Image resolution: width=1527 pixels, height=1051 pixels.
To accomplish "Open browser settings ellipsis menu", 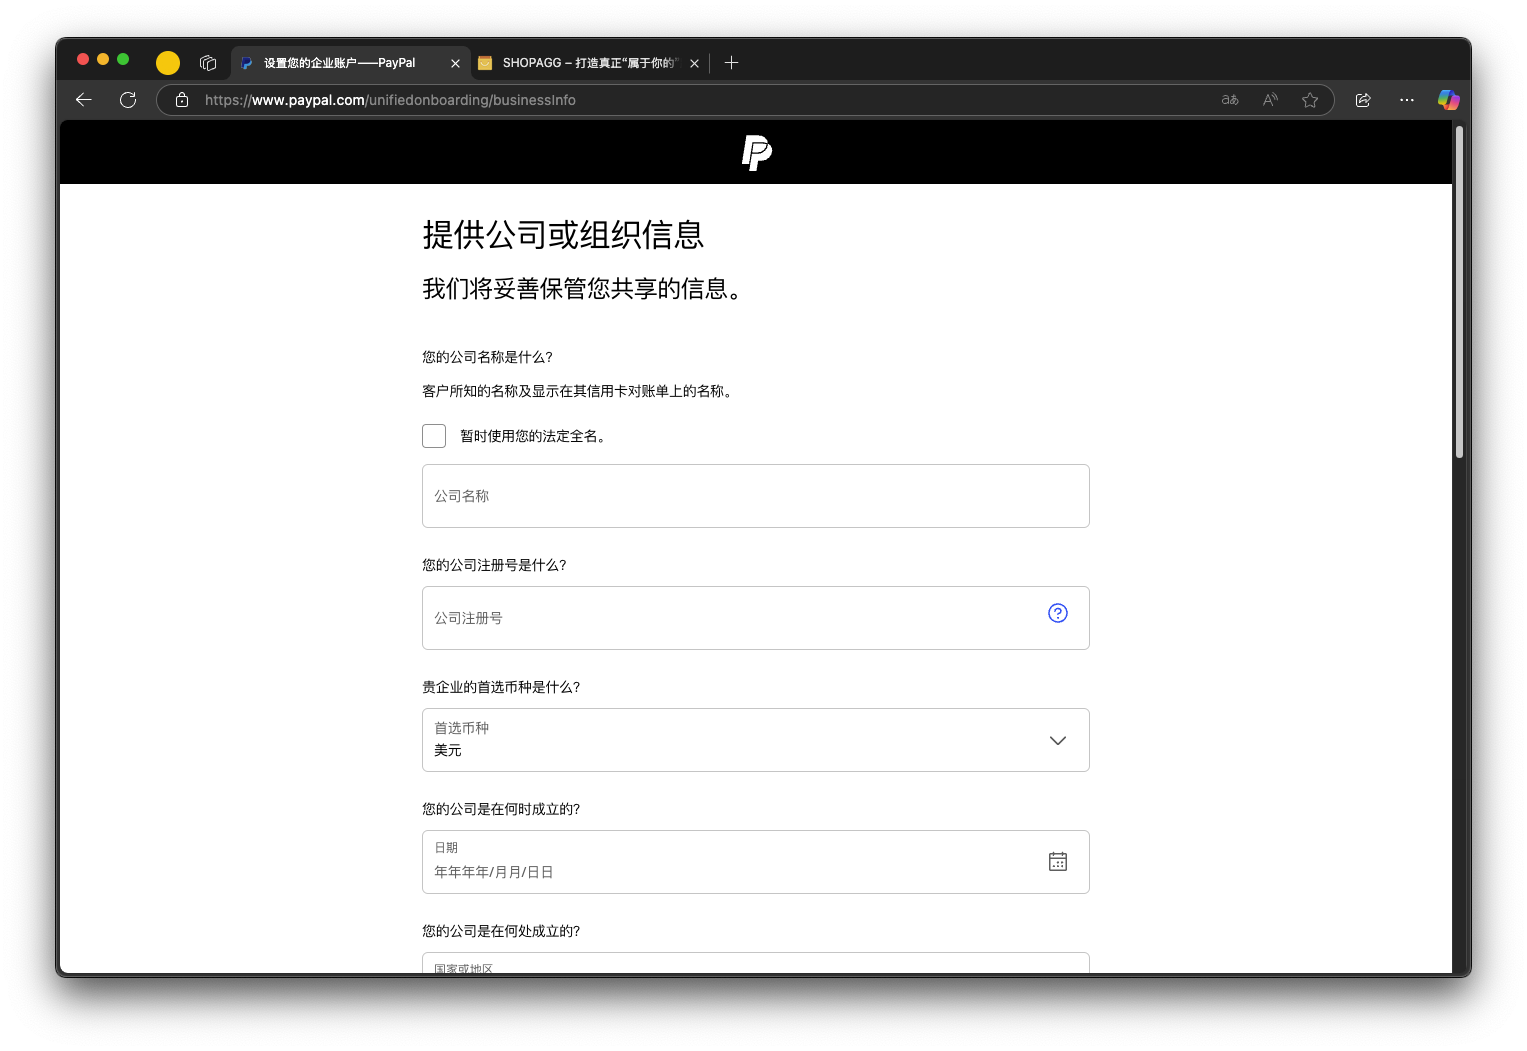I will click(x=1406, y=99).
